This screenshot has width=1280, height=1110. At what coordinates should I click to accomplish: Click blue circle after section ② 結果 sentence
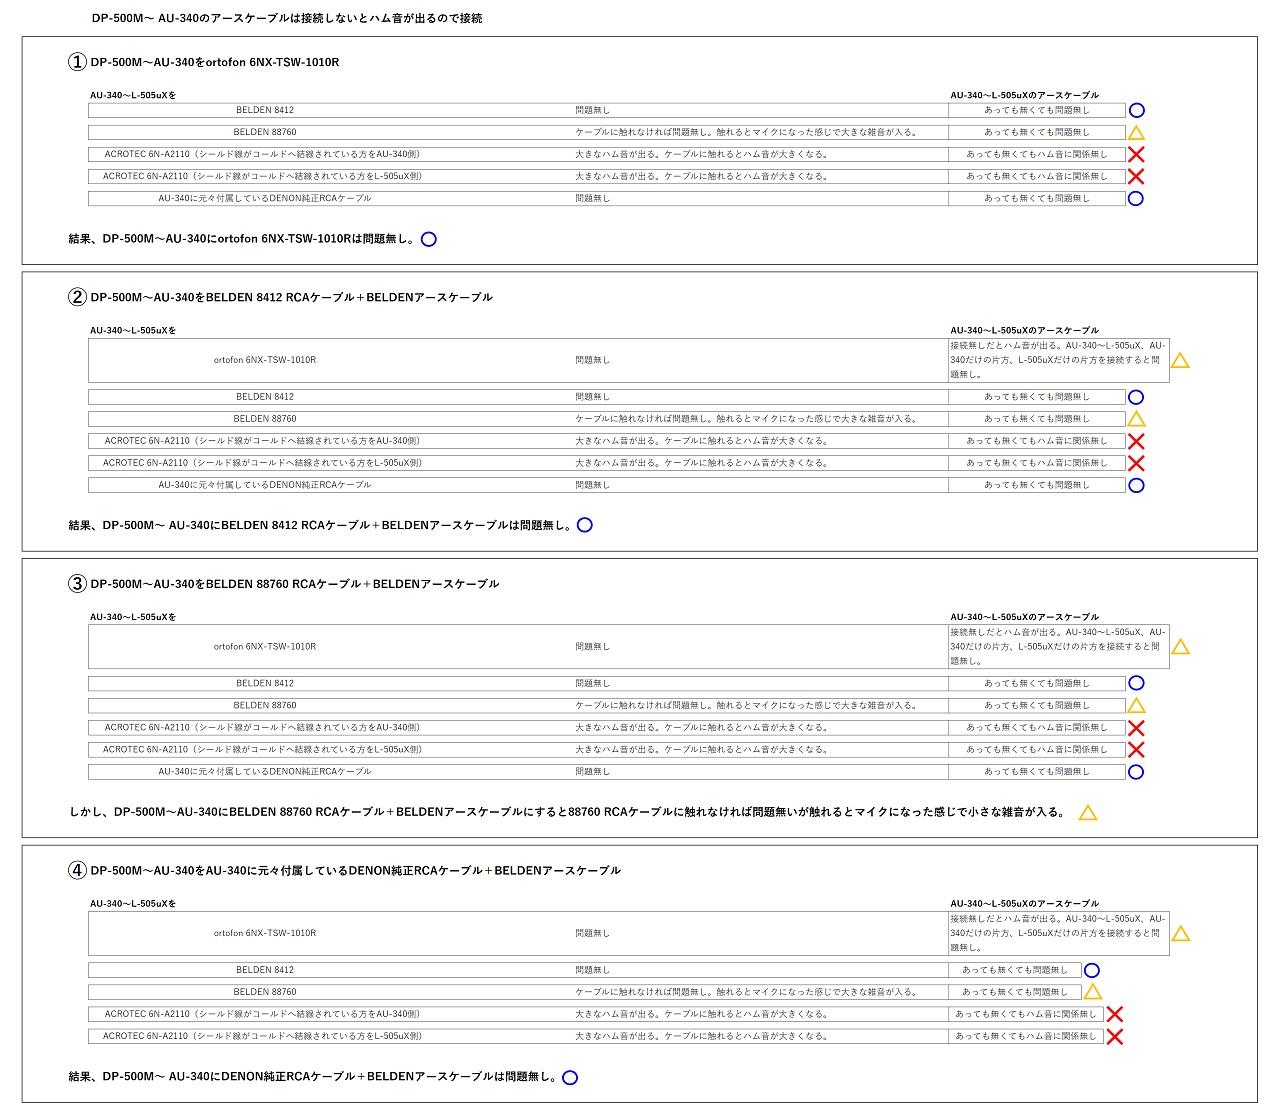point(585,525)
